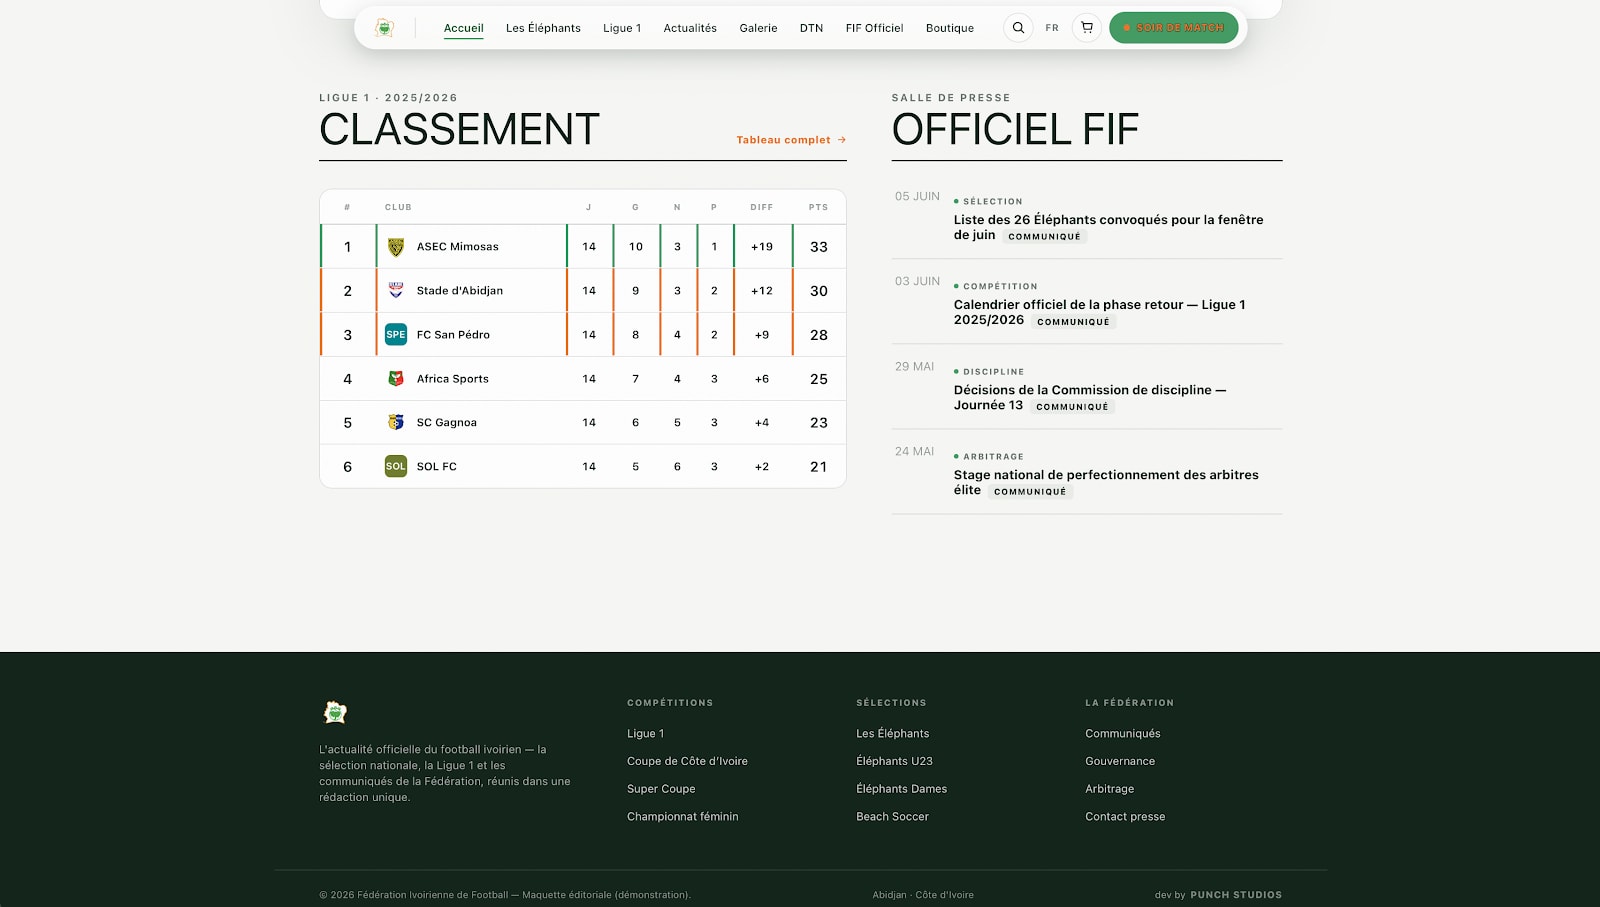Click the DIFF column header

762,207
